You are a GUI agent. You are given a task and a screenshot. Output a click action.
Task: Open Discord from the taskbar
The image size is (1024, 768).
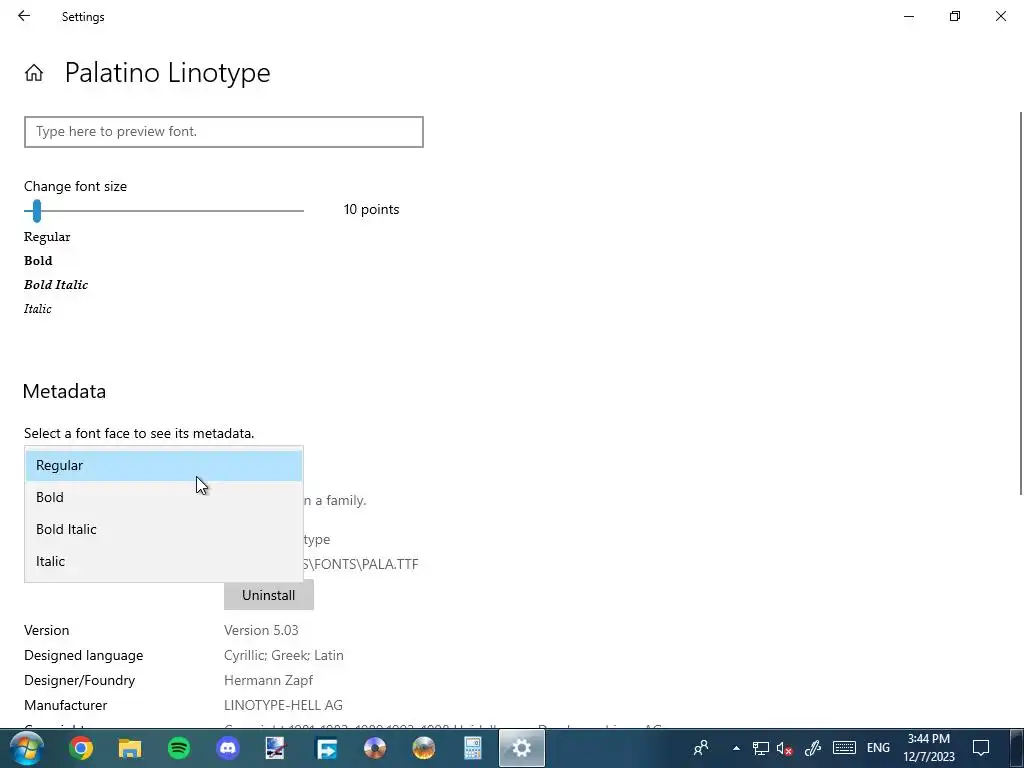pyautogui.click(x=228, y=748)
